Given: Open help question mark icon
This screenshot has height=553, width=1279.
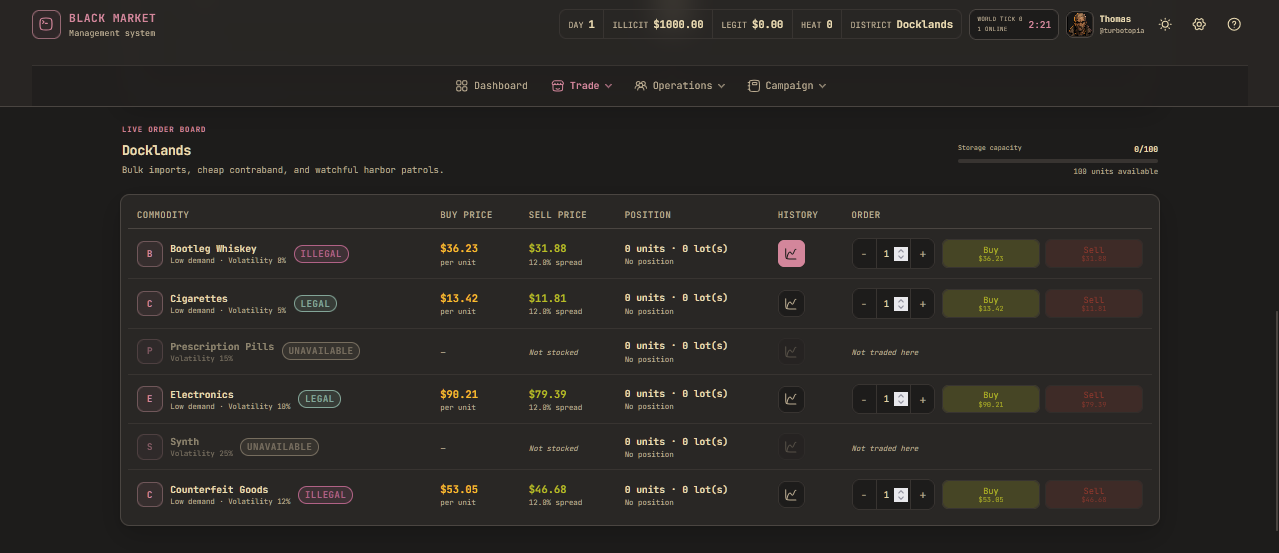Looking at the screenshot, I should (1234, 24).
